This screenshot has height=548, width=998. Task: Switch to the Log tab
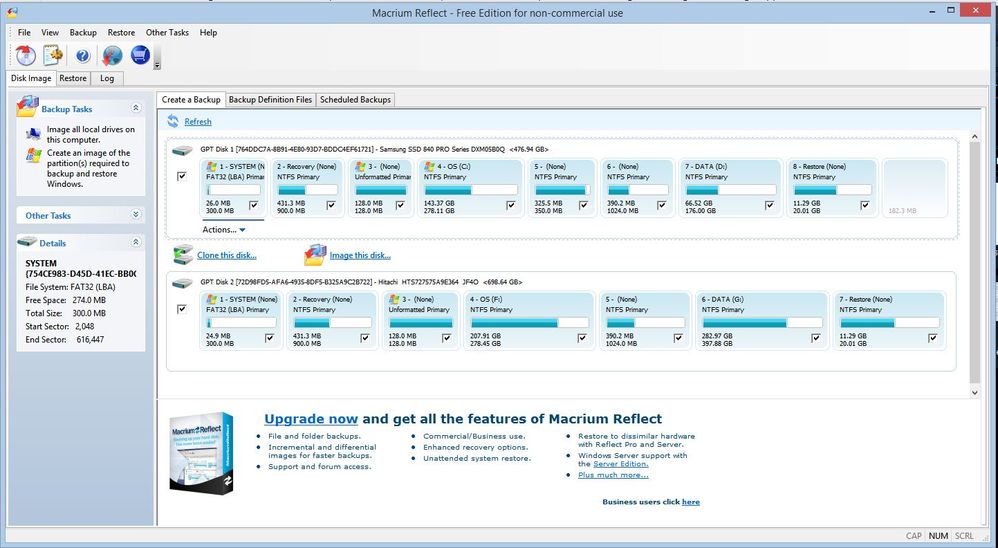107,78
